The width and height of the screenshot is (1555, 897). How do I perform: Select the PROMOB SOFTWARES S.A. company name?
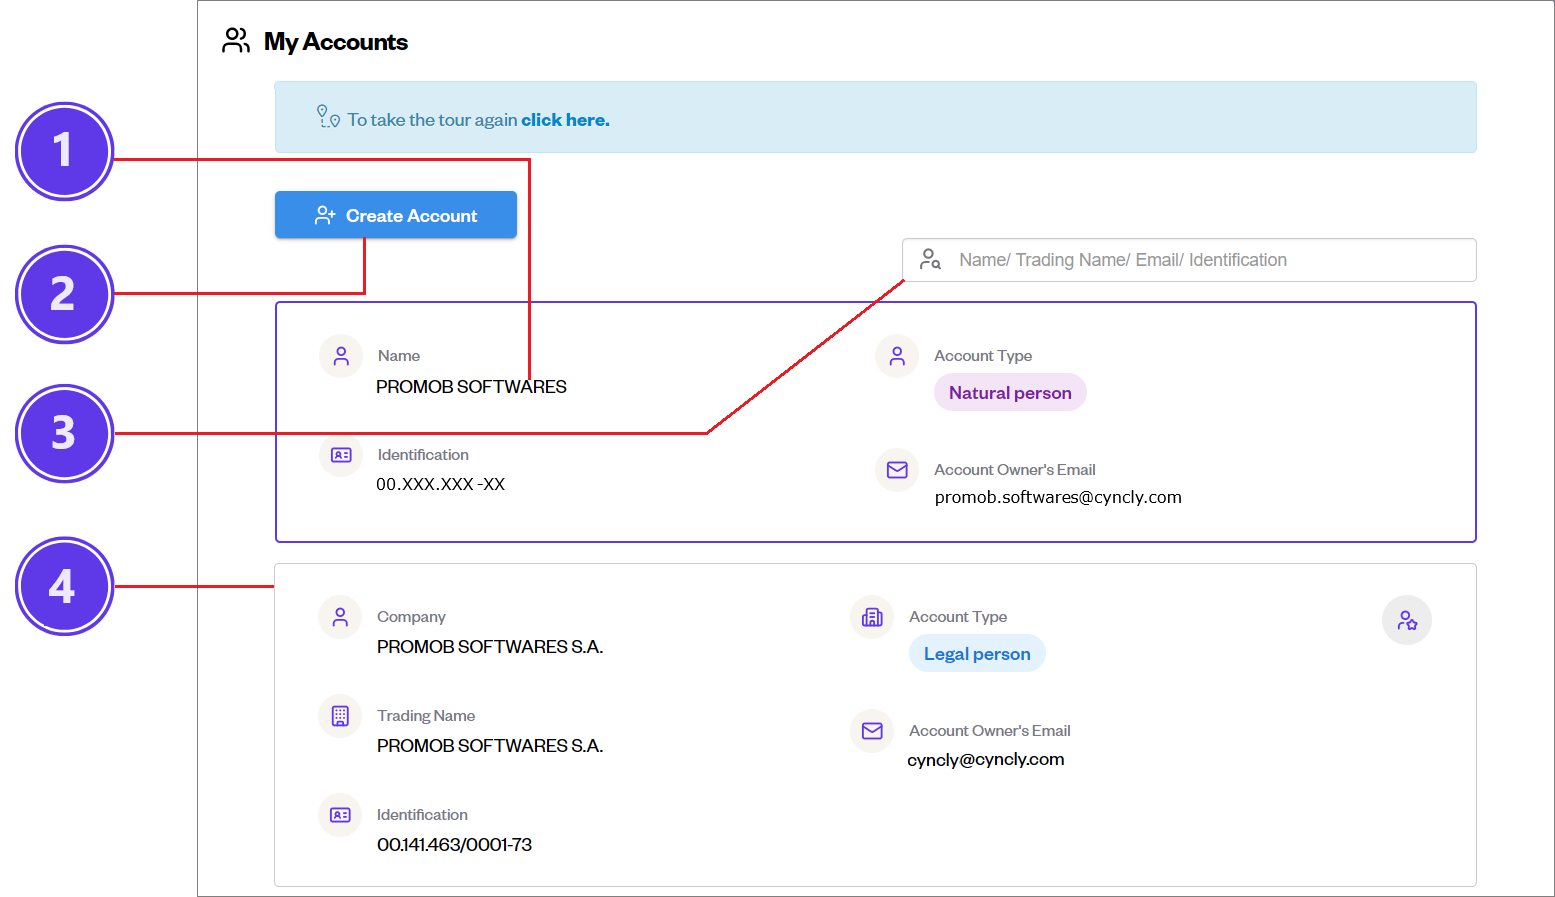coord(490,647)
